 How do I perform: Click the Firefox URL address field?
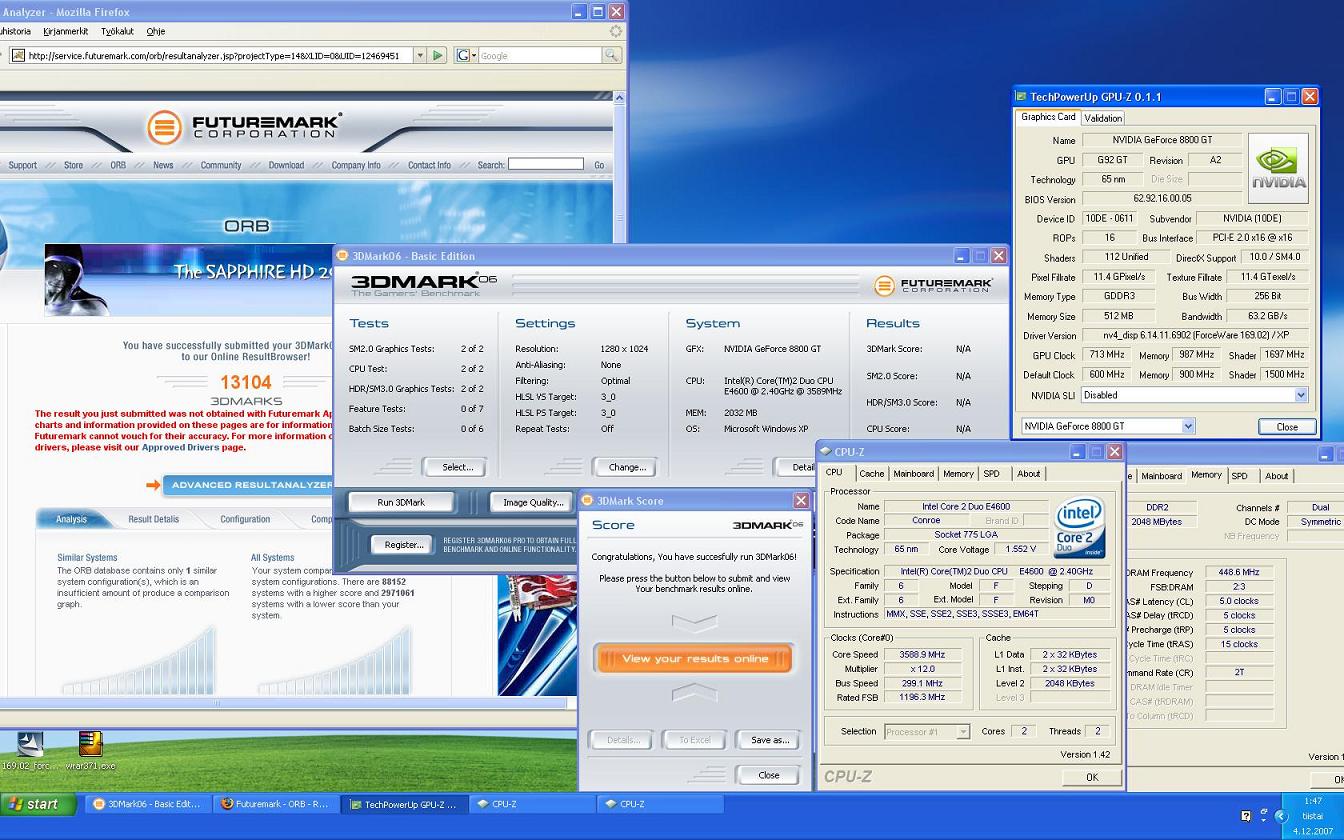coord(212,56)
